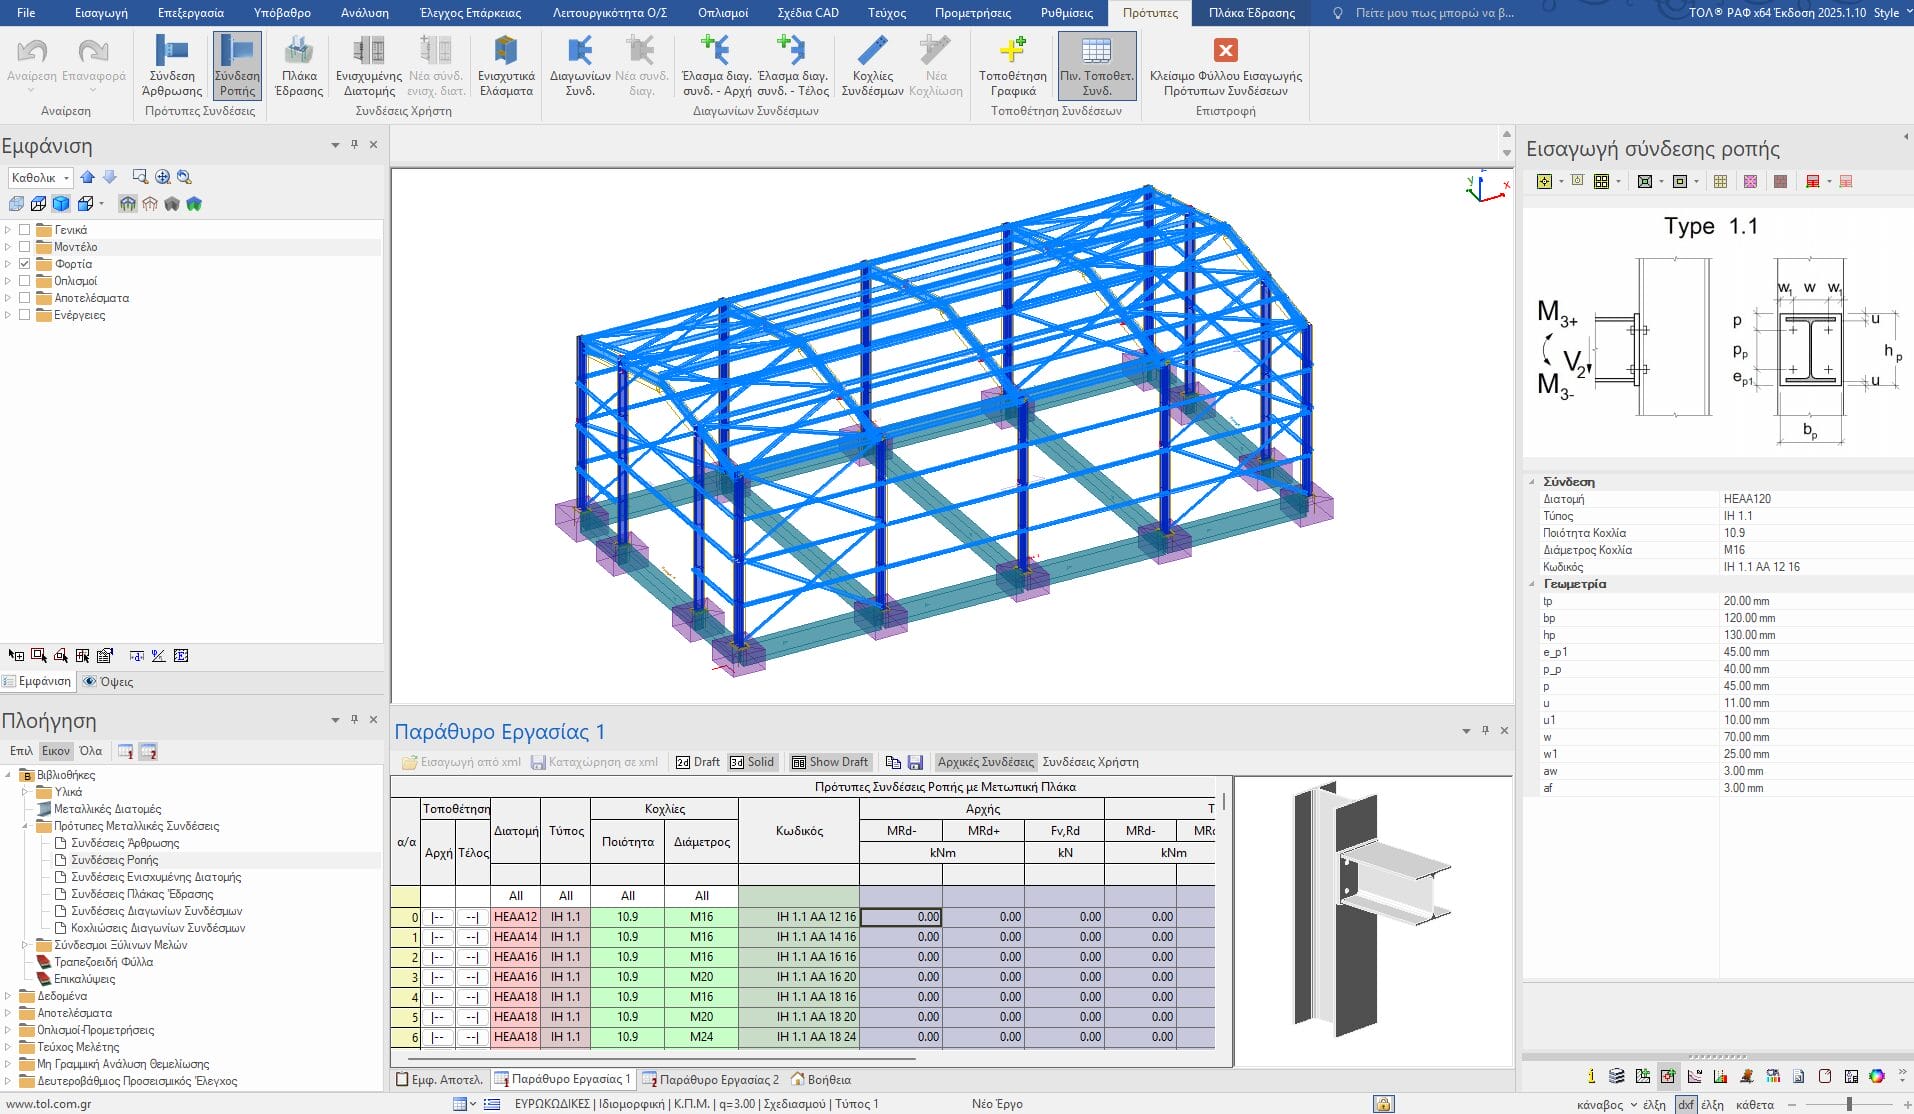Expand the Δεδομένα tree node
1914x1114 pixels.
click(9, 996)
